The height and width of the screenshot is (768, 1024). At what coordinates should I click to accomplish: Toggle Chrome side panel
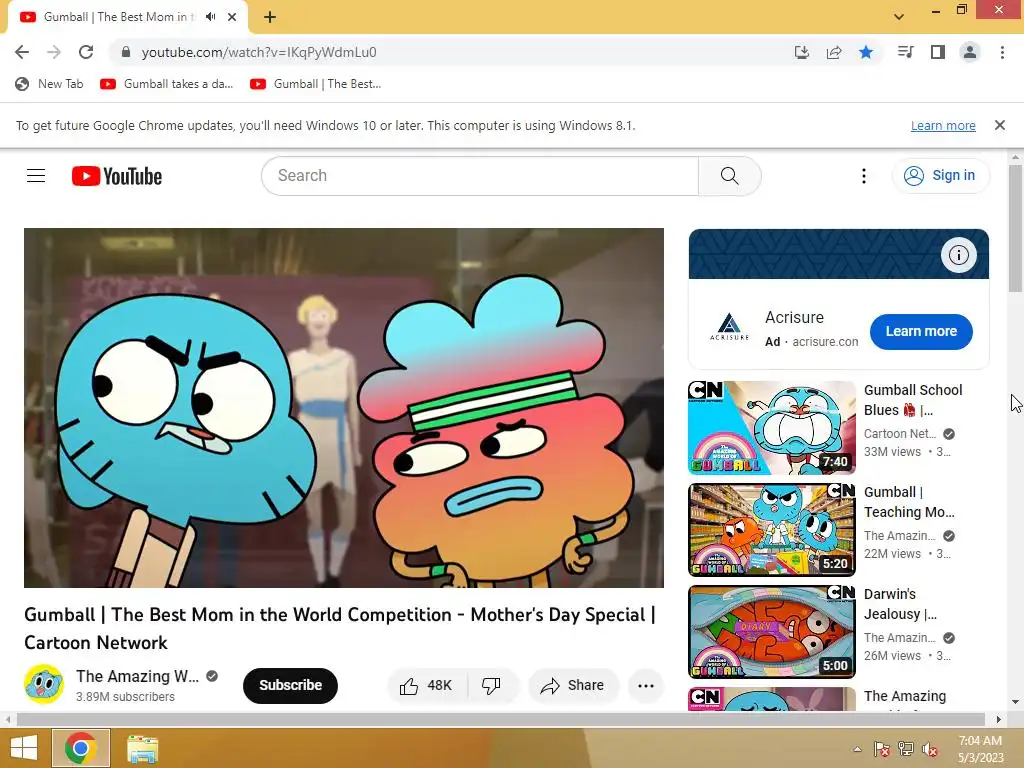tap(938, 52)
